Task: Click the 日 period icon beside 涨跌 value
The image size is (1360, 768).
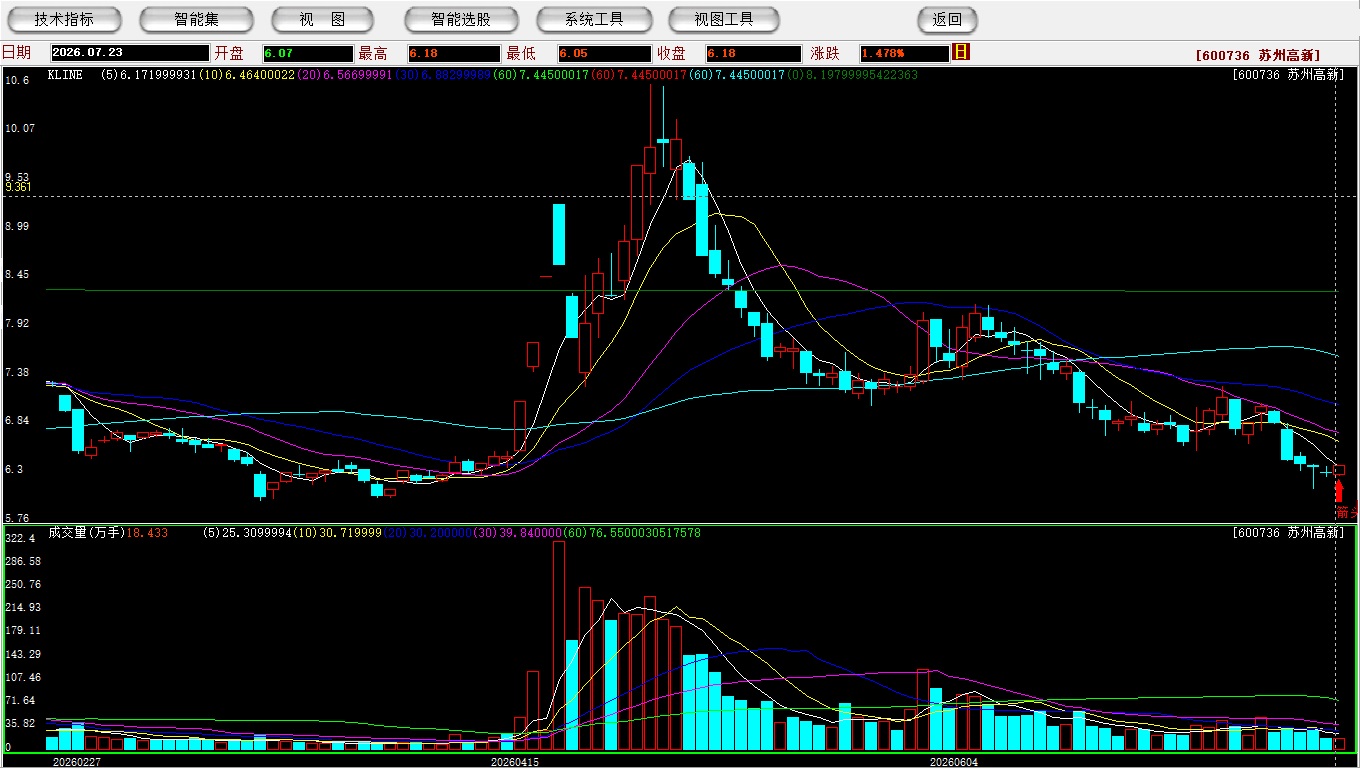Action: 961,52
